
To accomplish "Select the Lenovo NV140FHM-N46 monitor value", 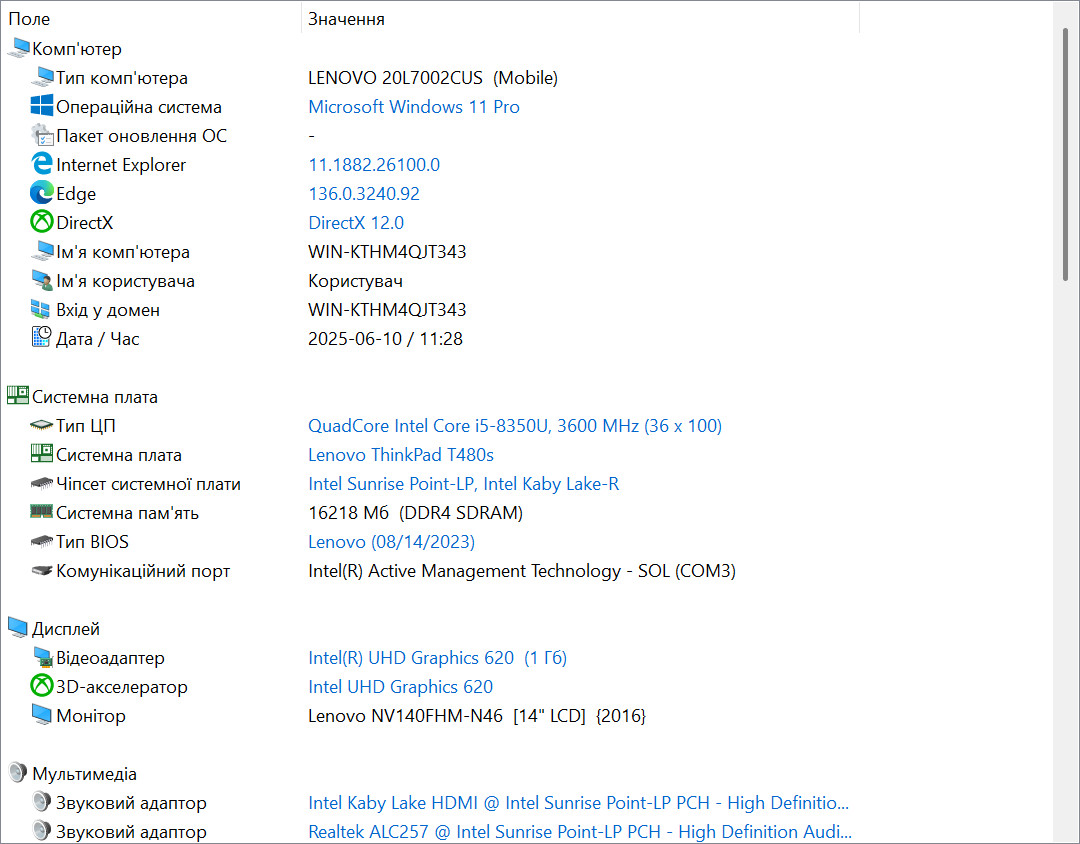I will point(477,716).
